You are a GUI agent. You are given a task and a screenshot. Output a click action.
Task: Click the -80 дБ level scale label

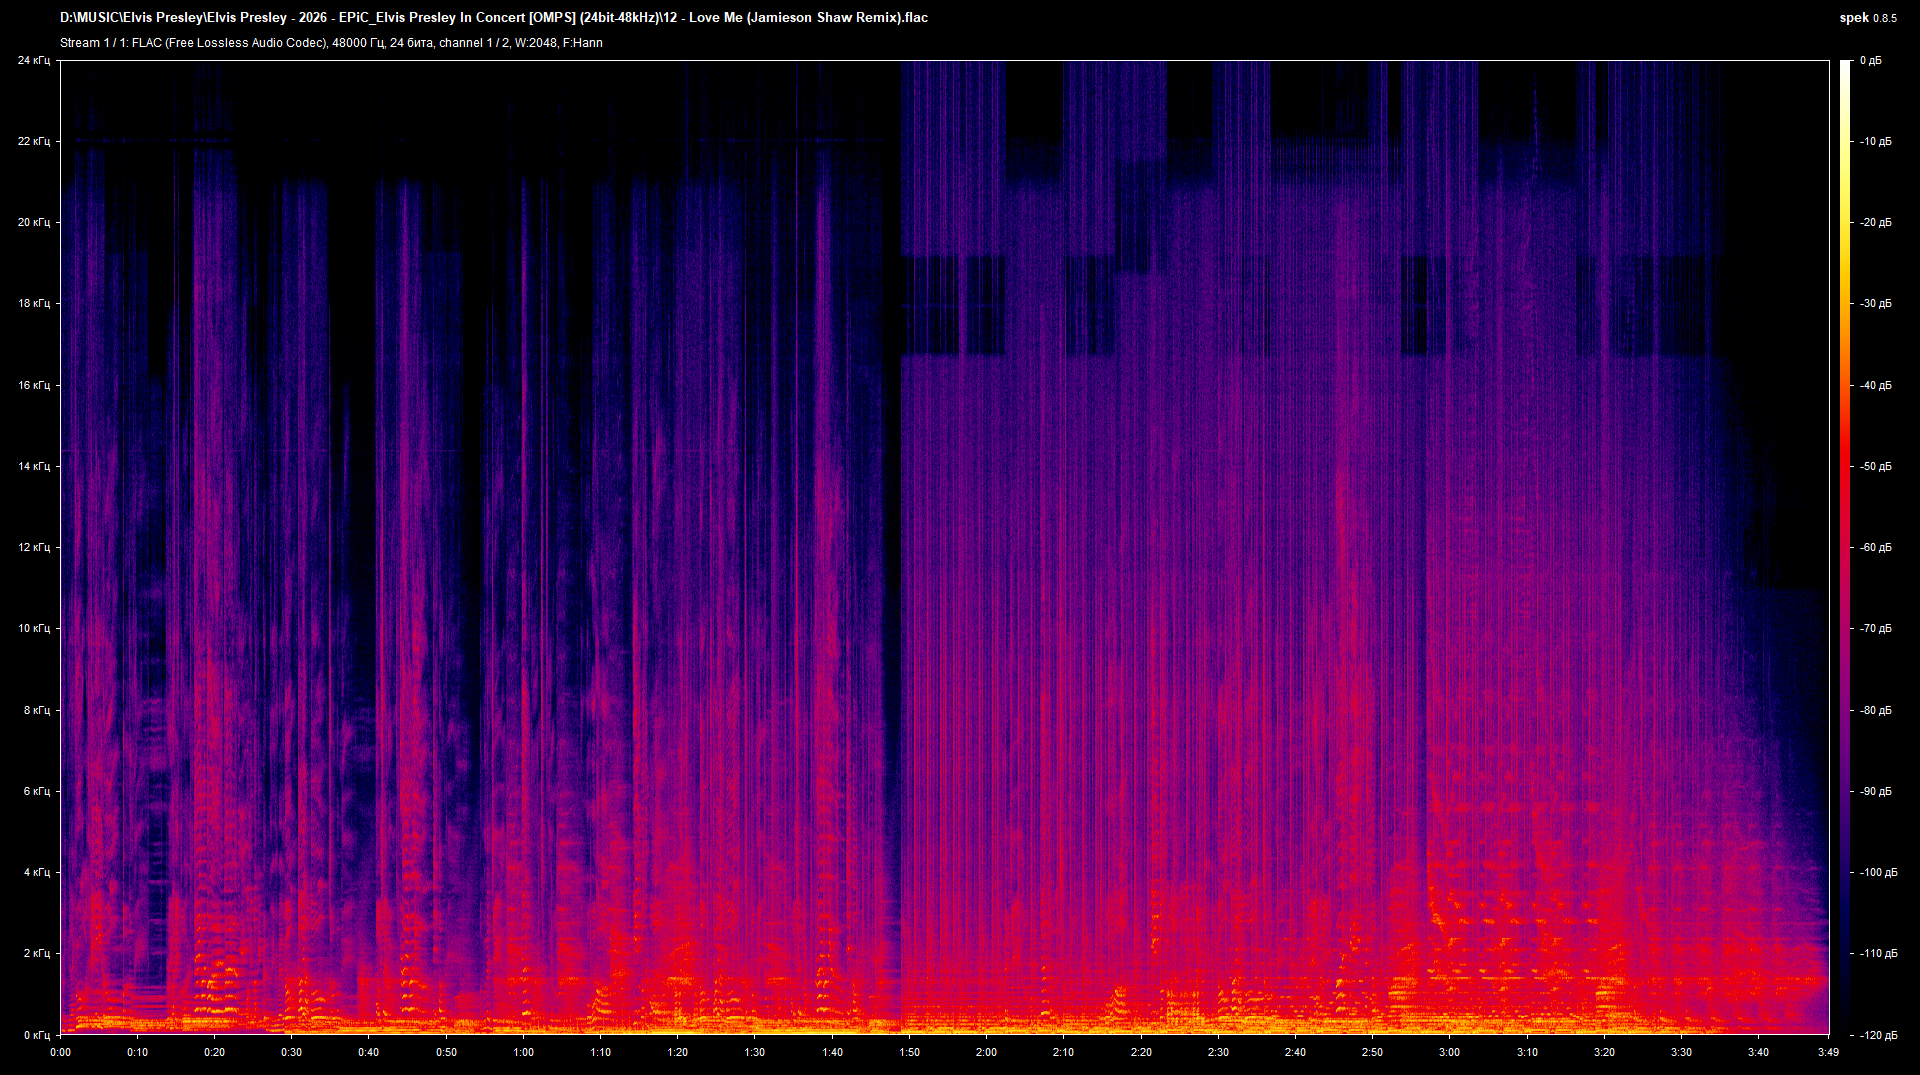pyautogui.click(x=1876, y=711)
